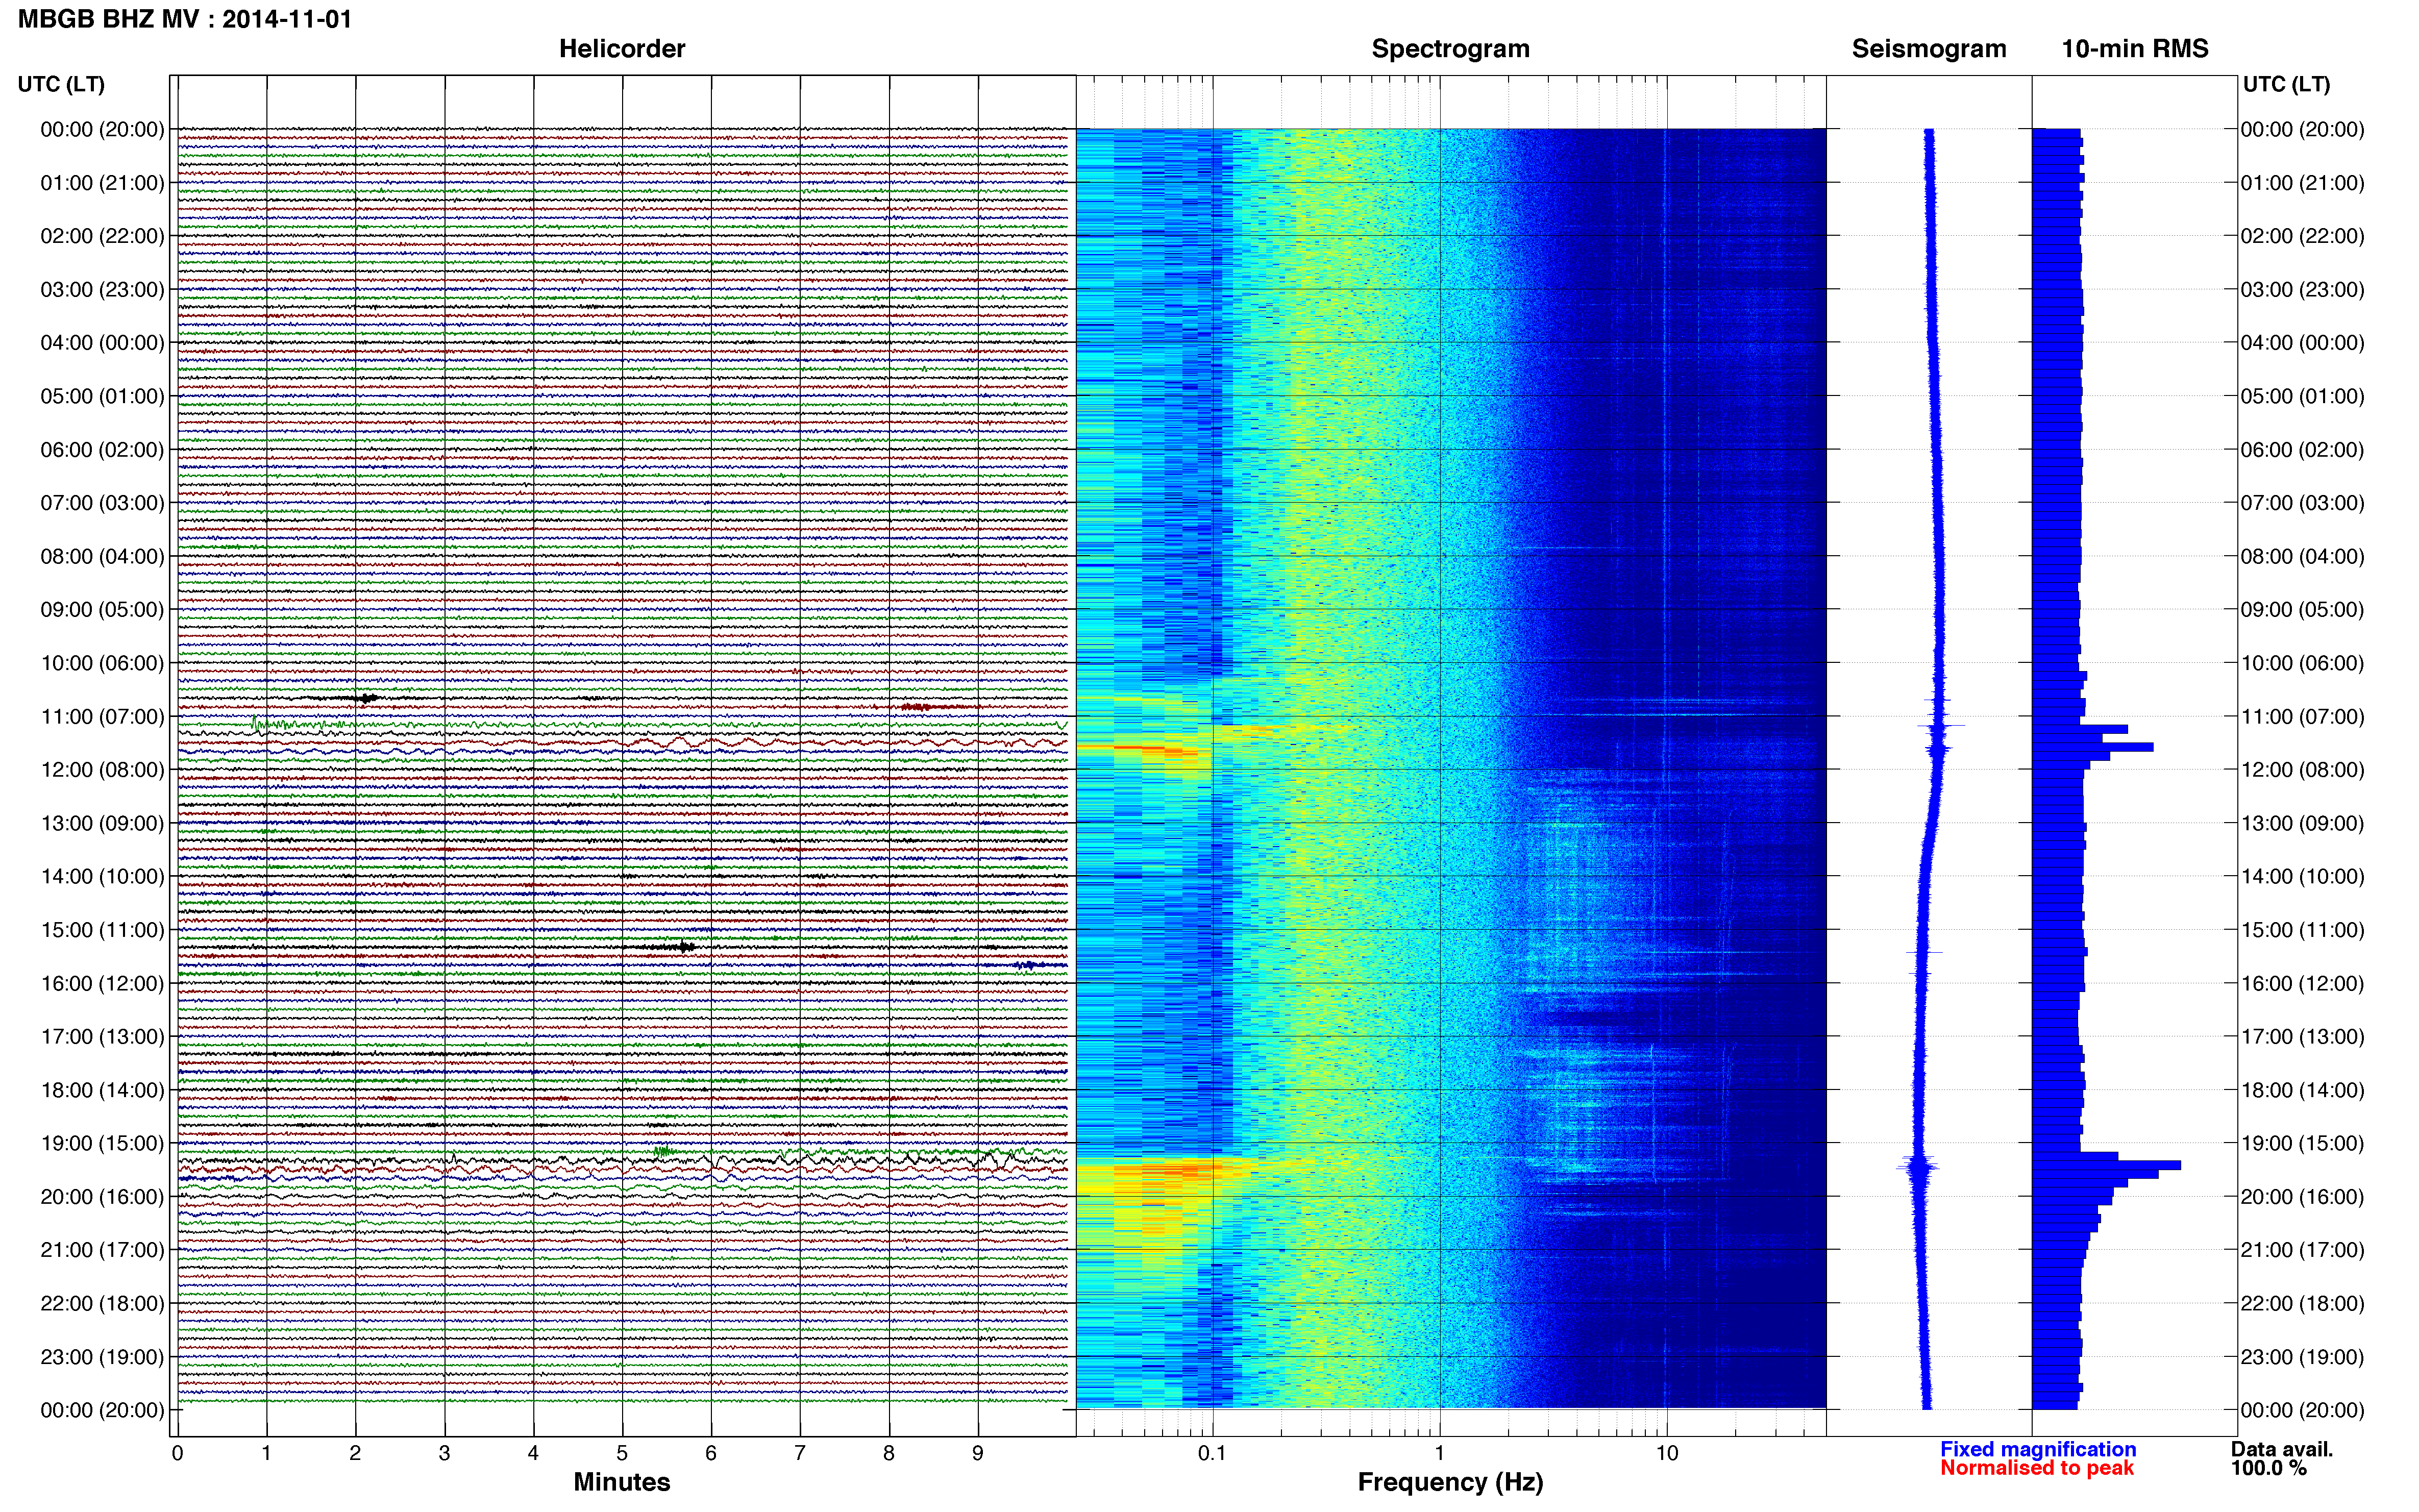Click the '0' tick on the Minutes axis
Image resolution: width=2419 pixels, height=1512 pixels.
pos(177,1453)
